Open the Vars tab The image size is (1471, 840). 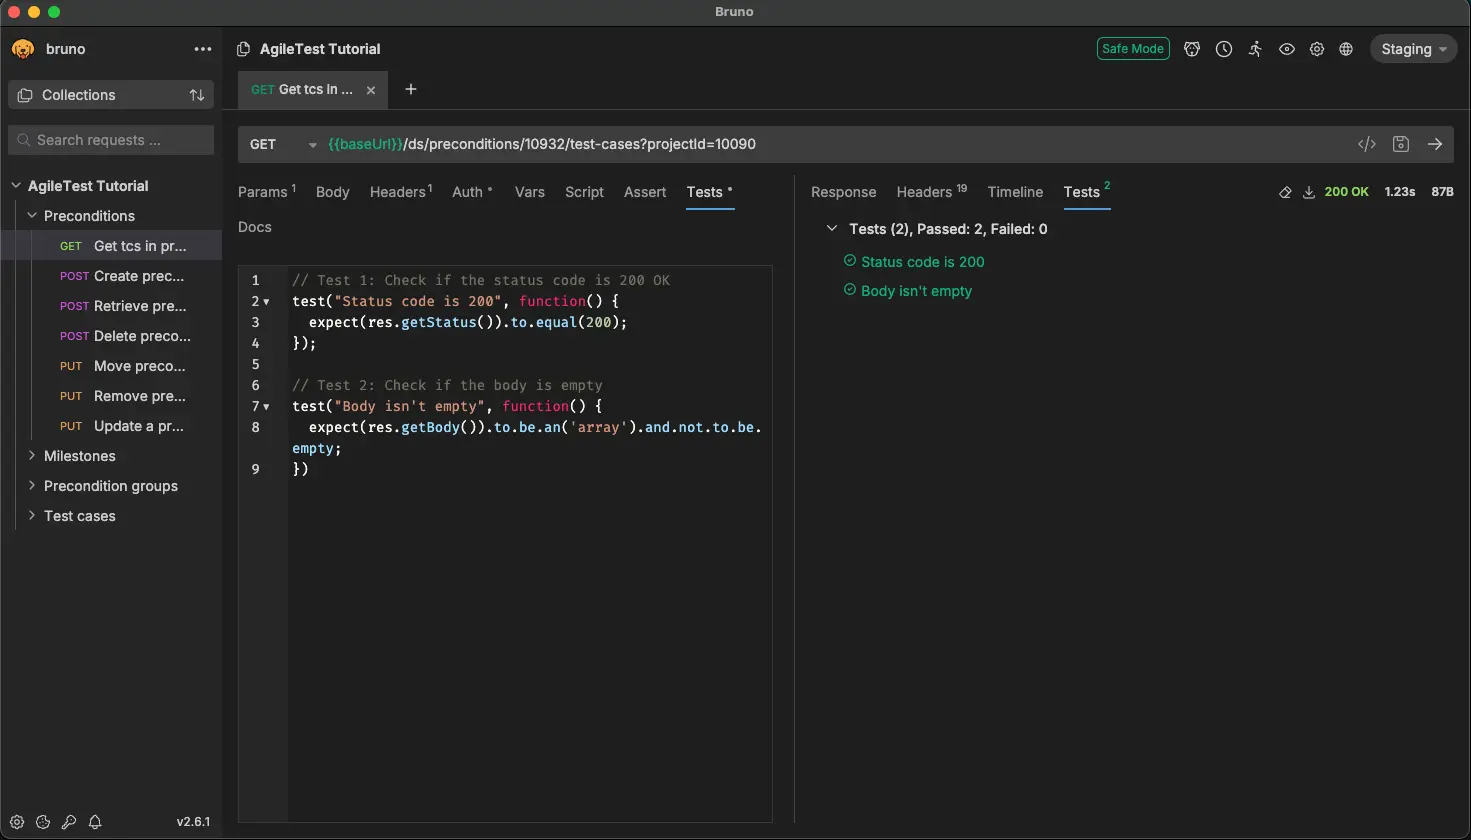530,192
